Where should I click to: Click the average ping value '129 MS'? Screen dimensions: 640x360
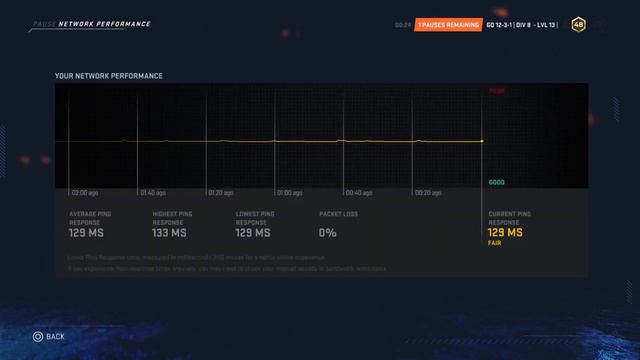pyautogui.click(x=86, y=233)
